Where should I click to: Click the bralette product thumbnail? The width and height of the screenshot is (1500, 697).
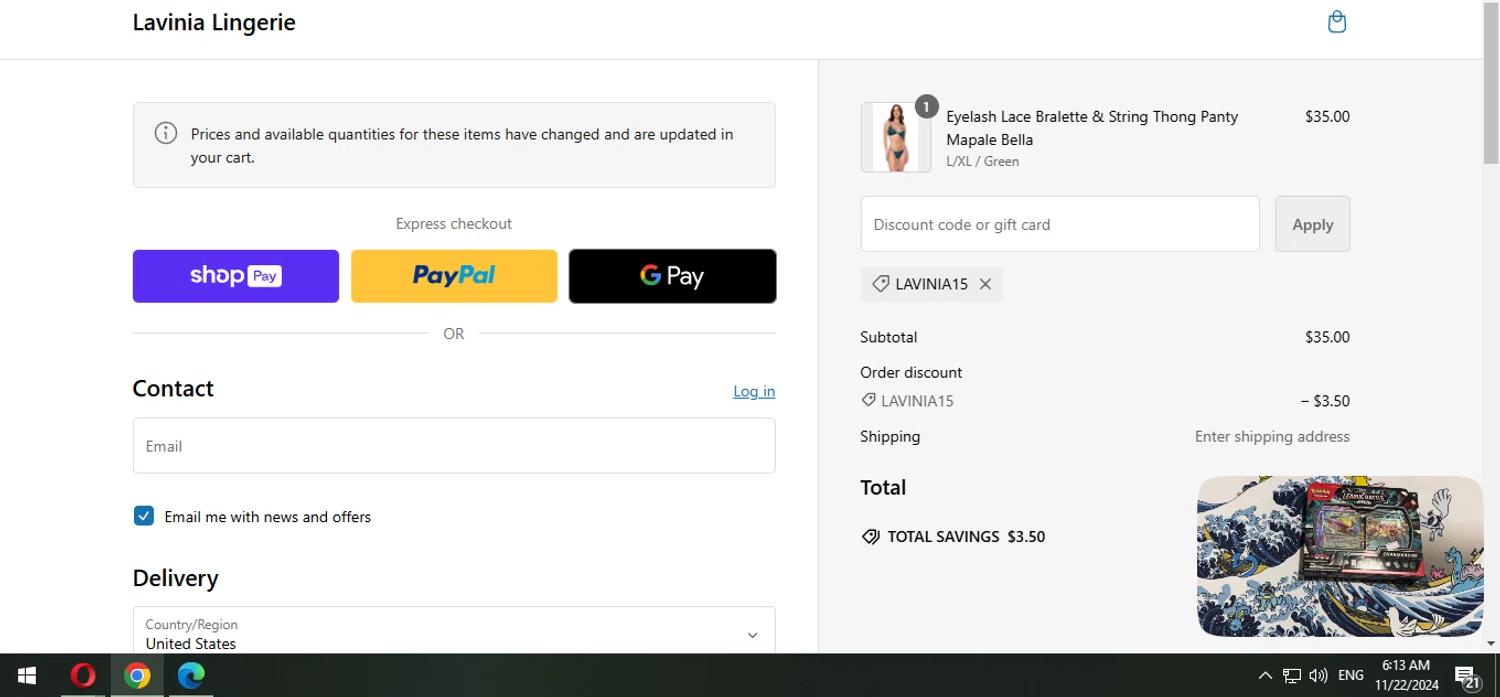pos(895,137)
